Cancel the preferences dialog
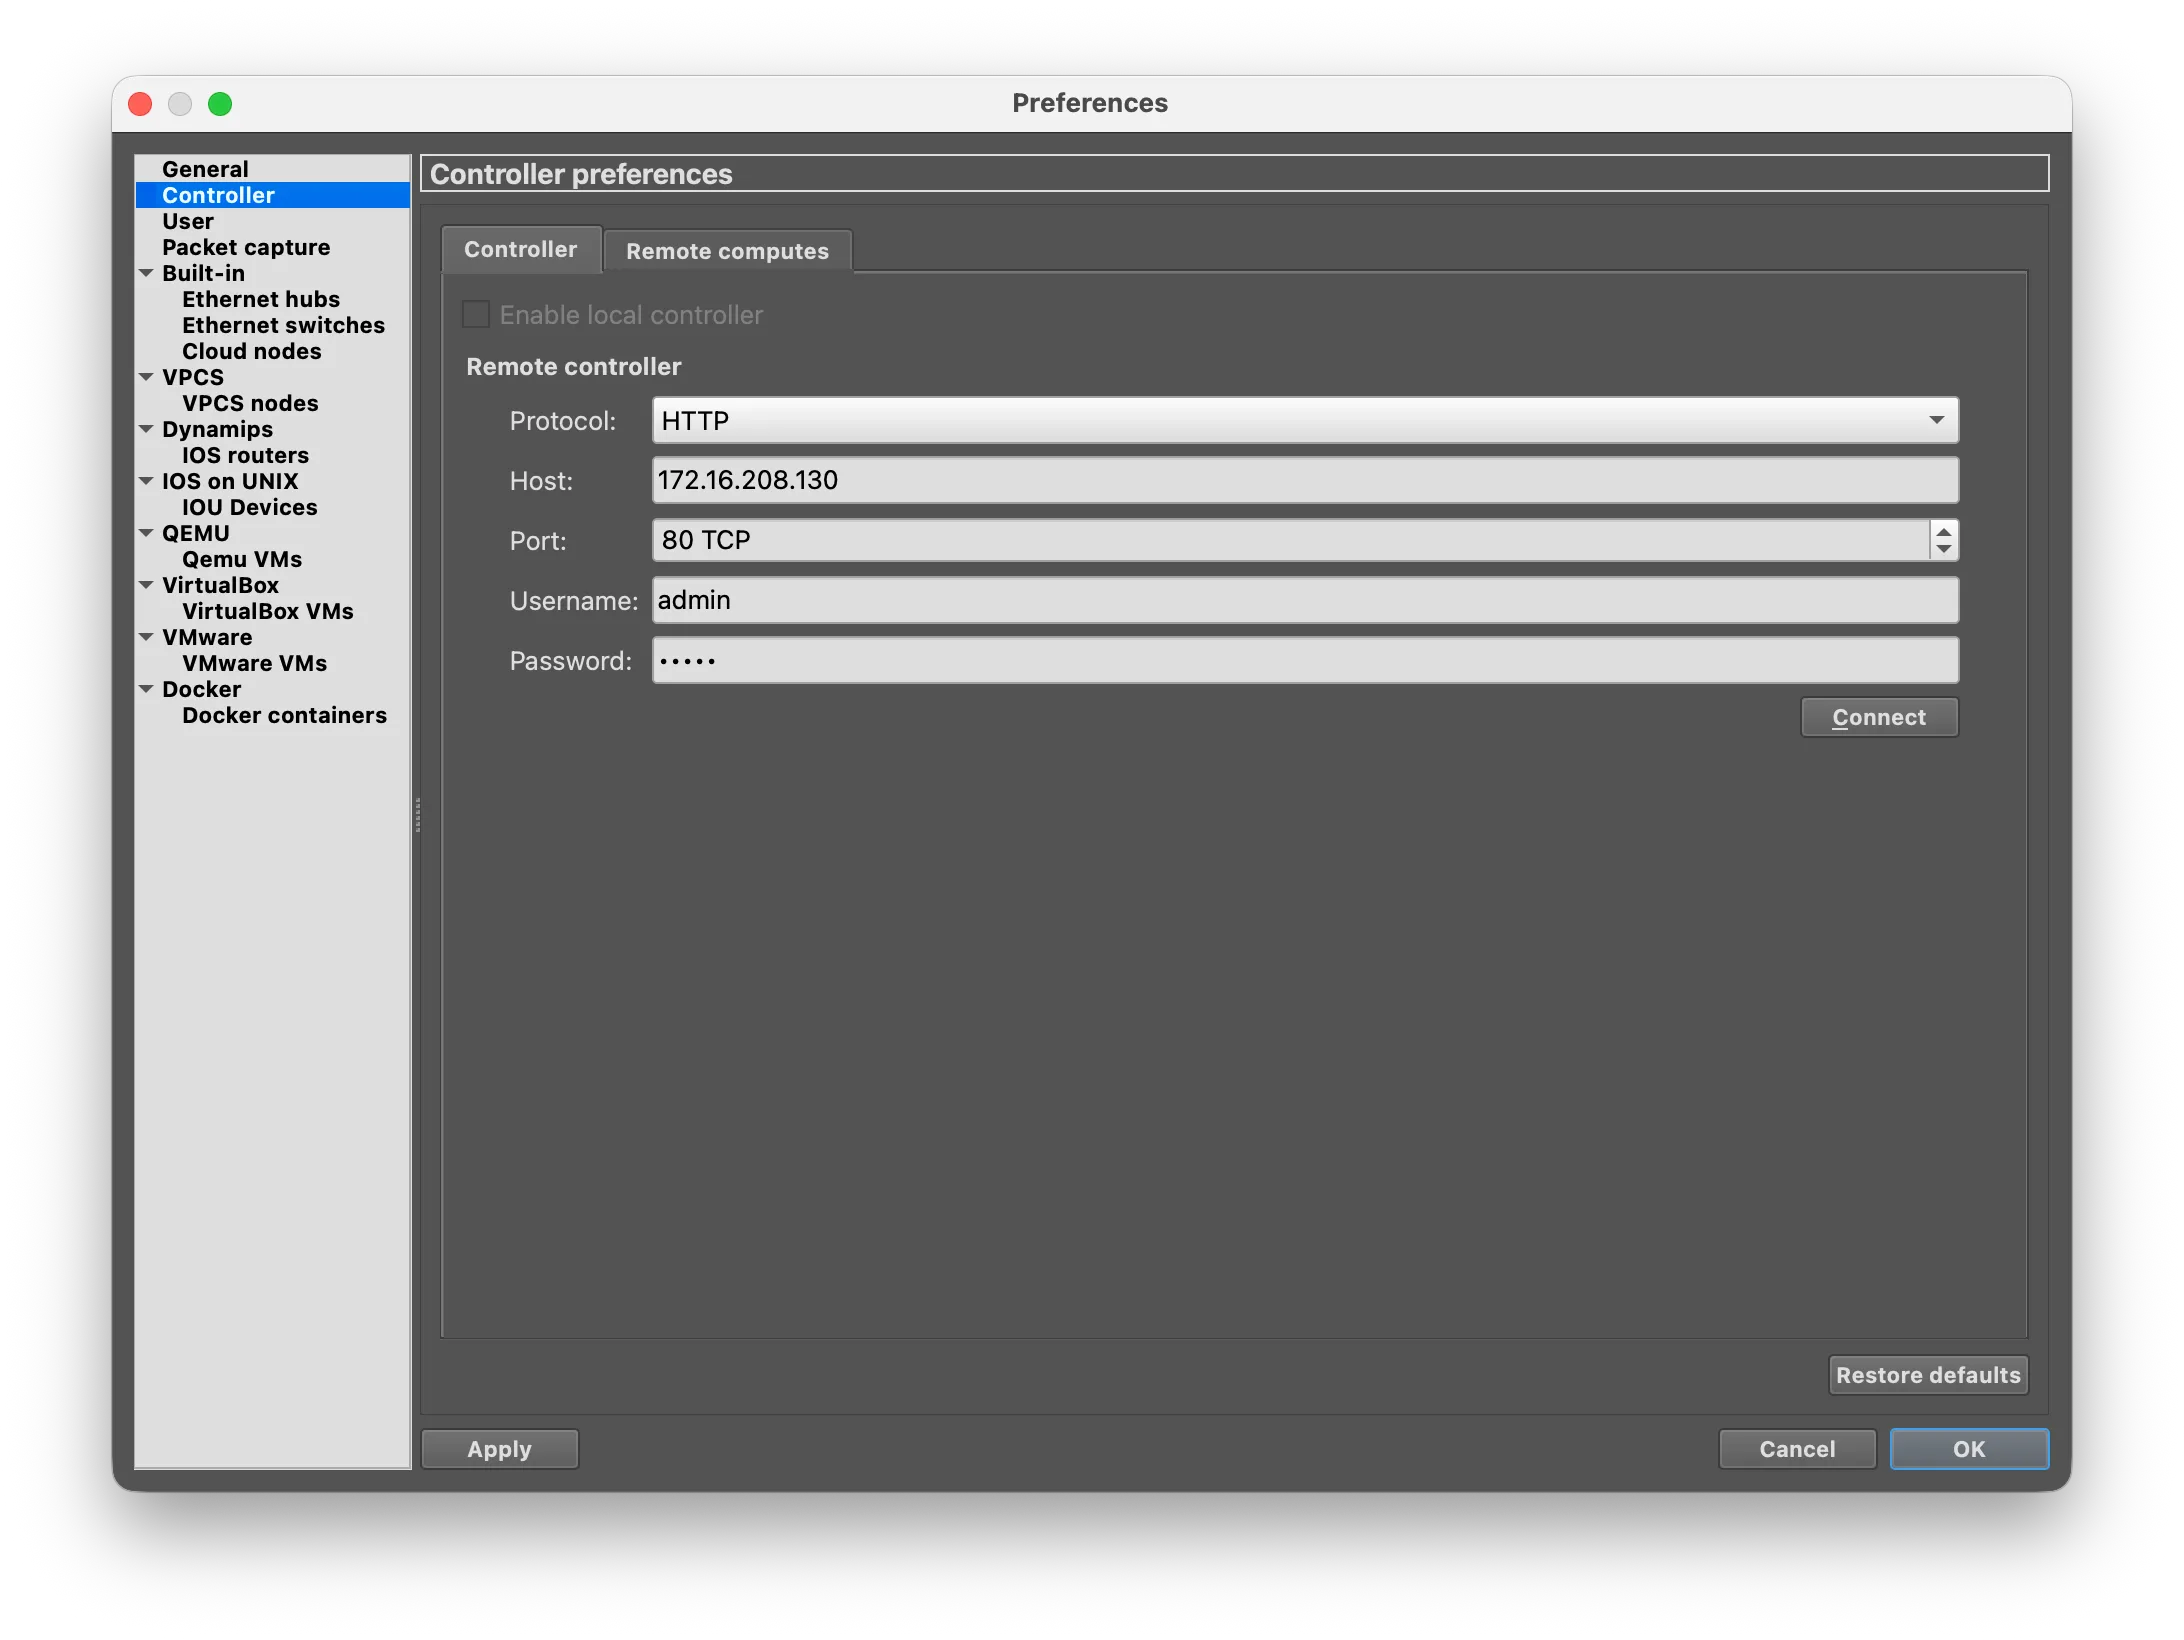 click(1796, 1448)
